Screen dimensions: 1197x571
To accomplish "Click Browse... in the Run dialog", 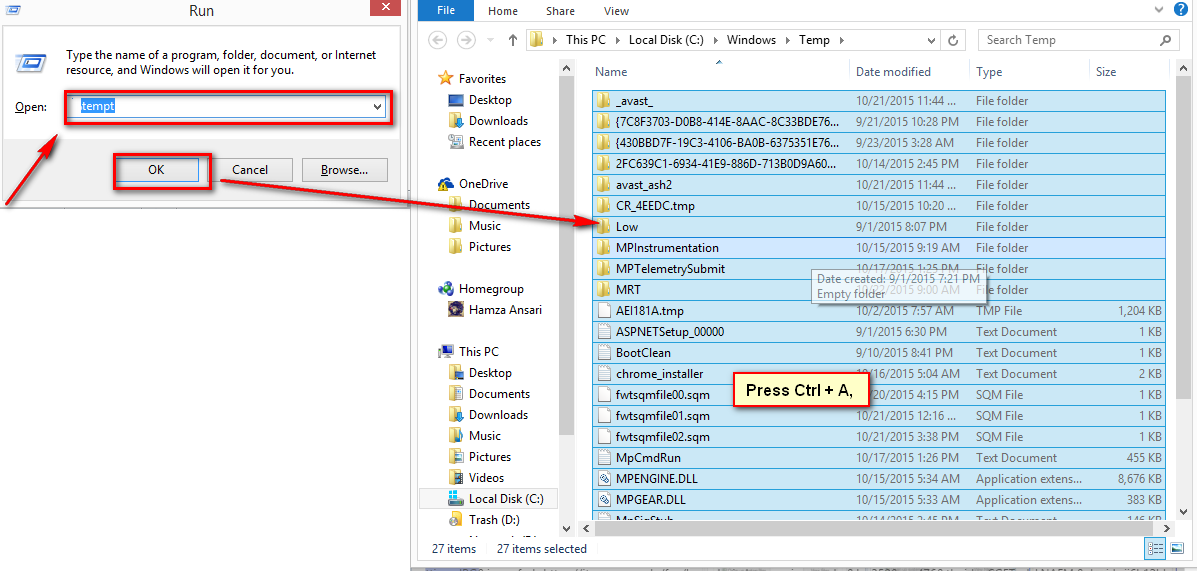I will click(x=344, y=169).
